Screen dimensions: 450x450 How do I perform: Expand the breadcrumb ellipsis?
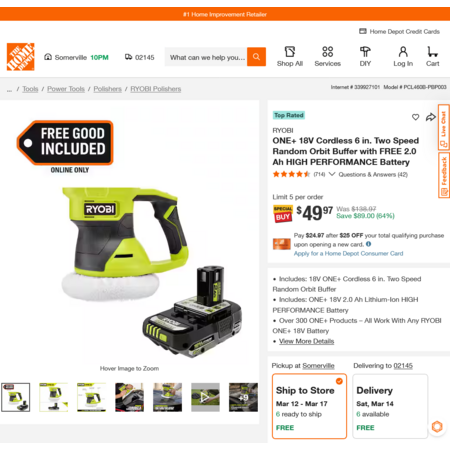tap(9, 89)
